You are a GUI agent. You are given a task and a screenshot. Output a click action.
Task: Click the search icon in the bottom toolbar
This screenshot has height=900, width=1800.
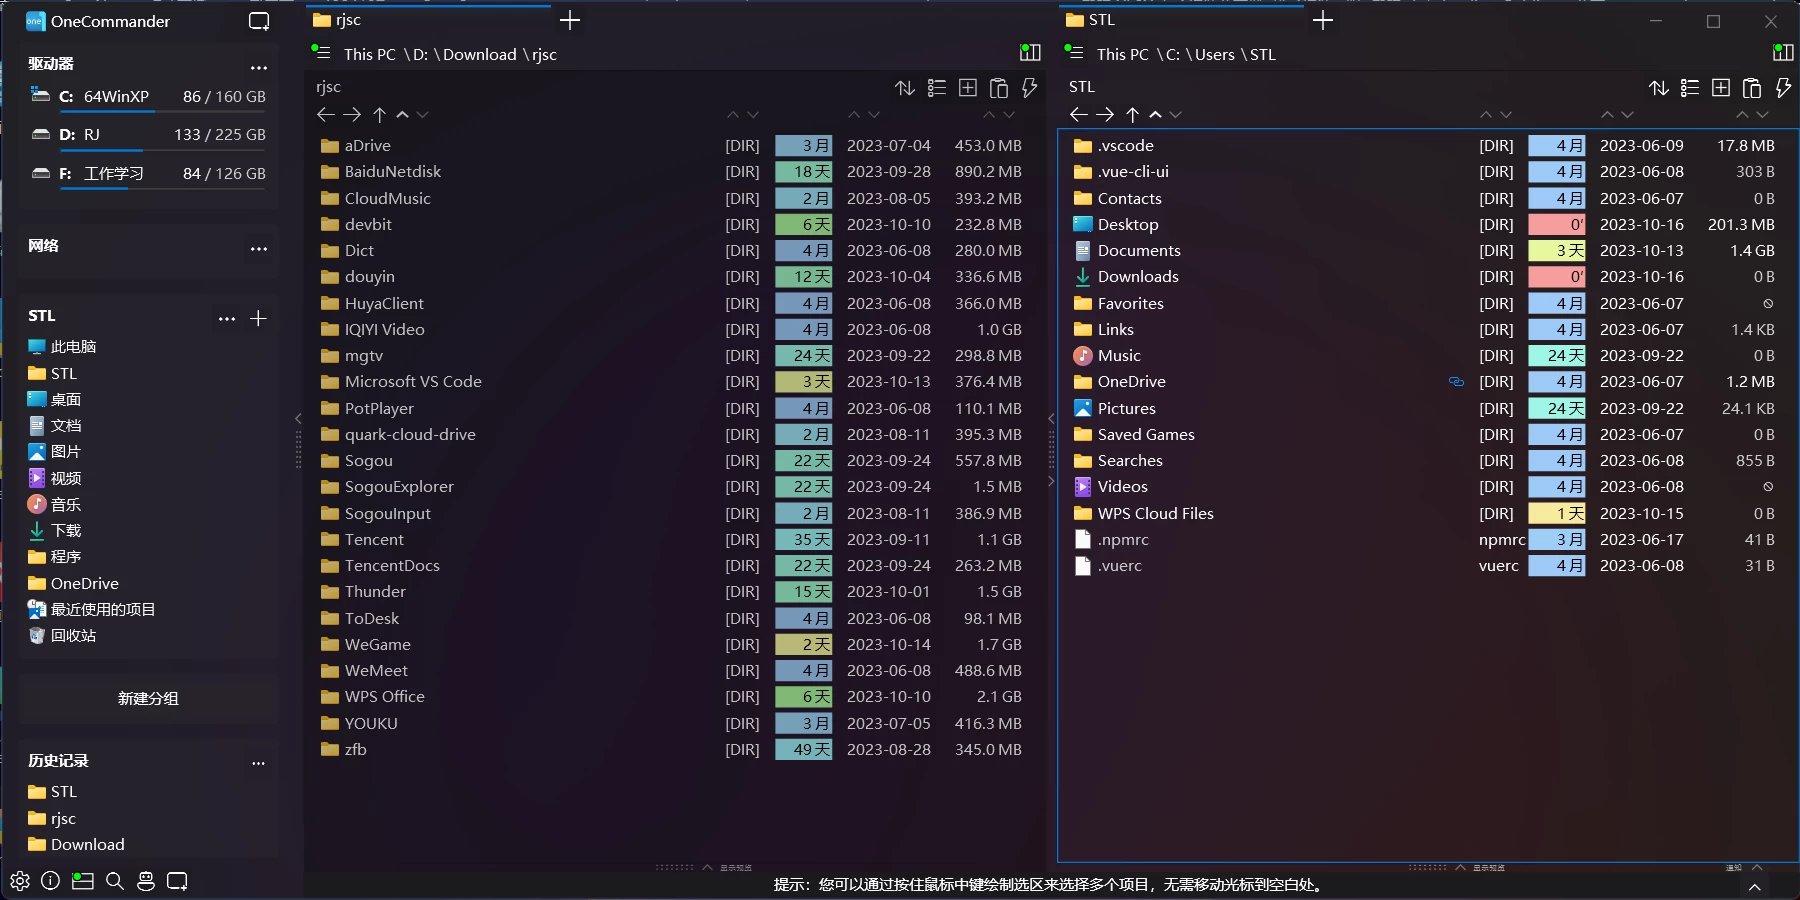[x=115, y=881]
